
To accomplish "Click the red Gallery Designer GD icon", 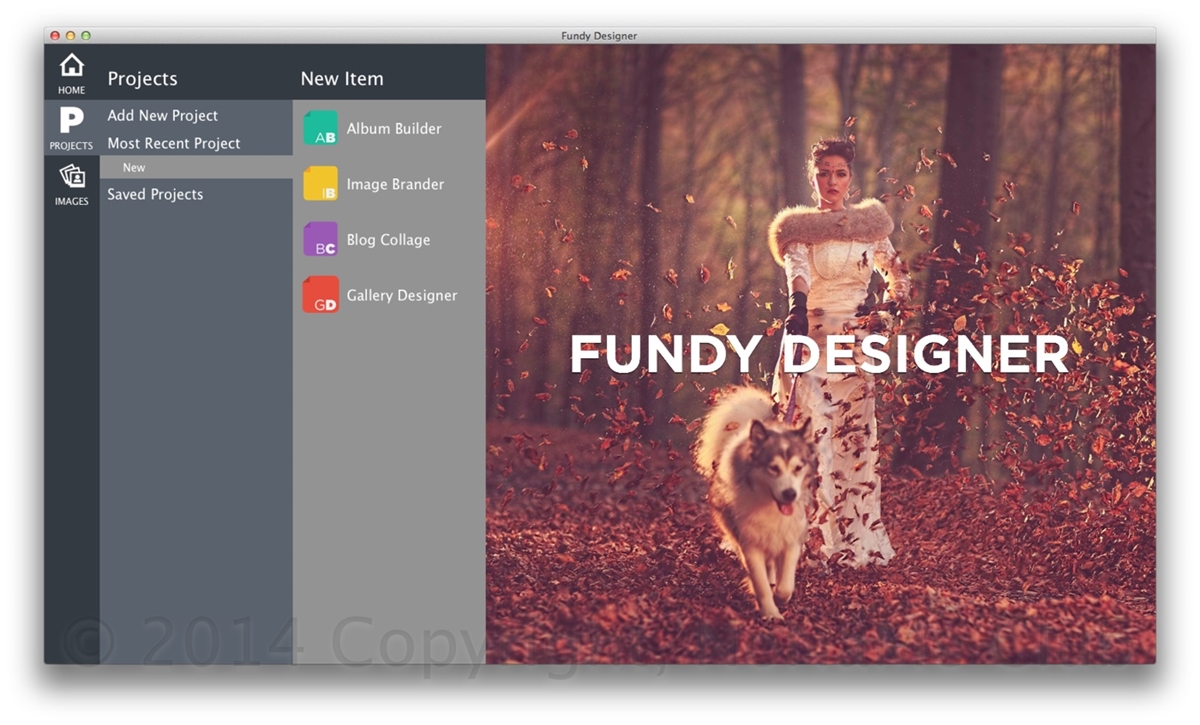I will click(x=320, y=295).
